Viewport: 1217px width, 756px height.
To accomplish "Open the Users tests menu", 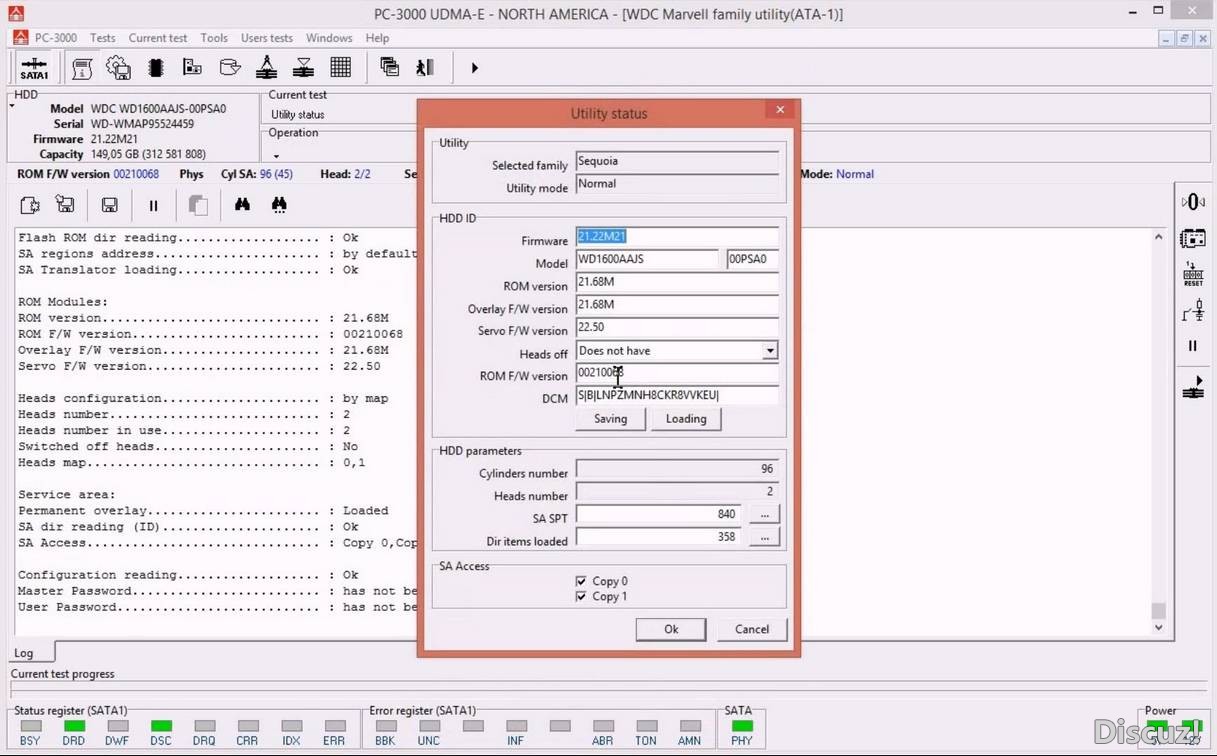I will tap(267, 38).
